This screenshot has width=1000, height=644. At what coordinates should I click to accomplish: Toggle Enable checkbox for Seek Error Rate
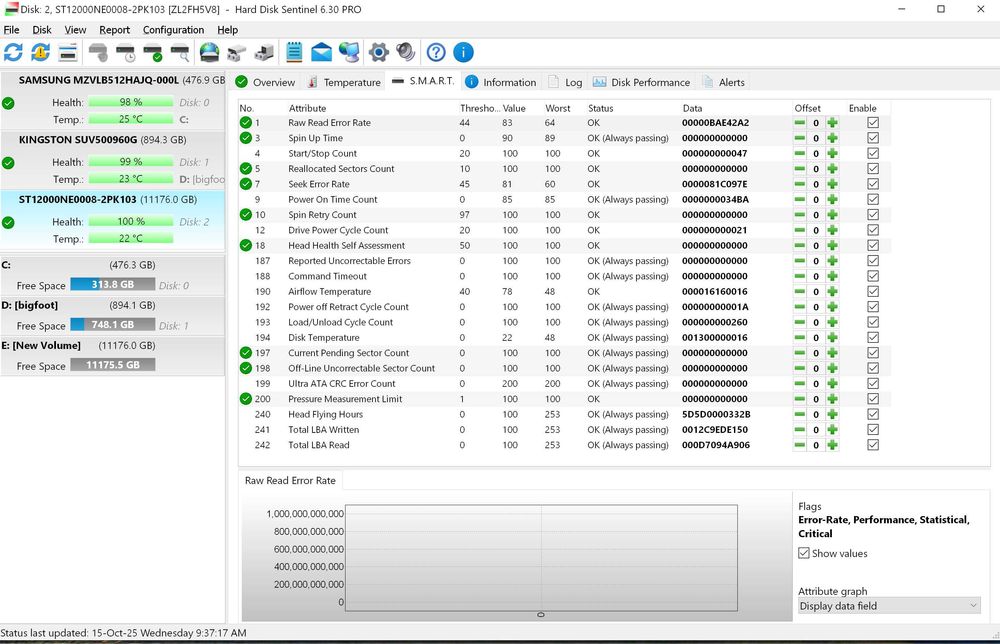coord(873,184)
